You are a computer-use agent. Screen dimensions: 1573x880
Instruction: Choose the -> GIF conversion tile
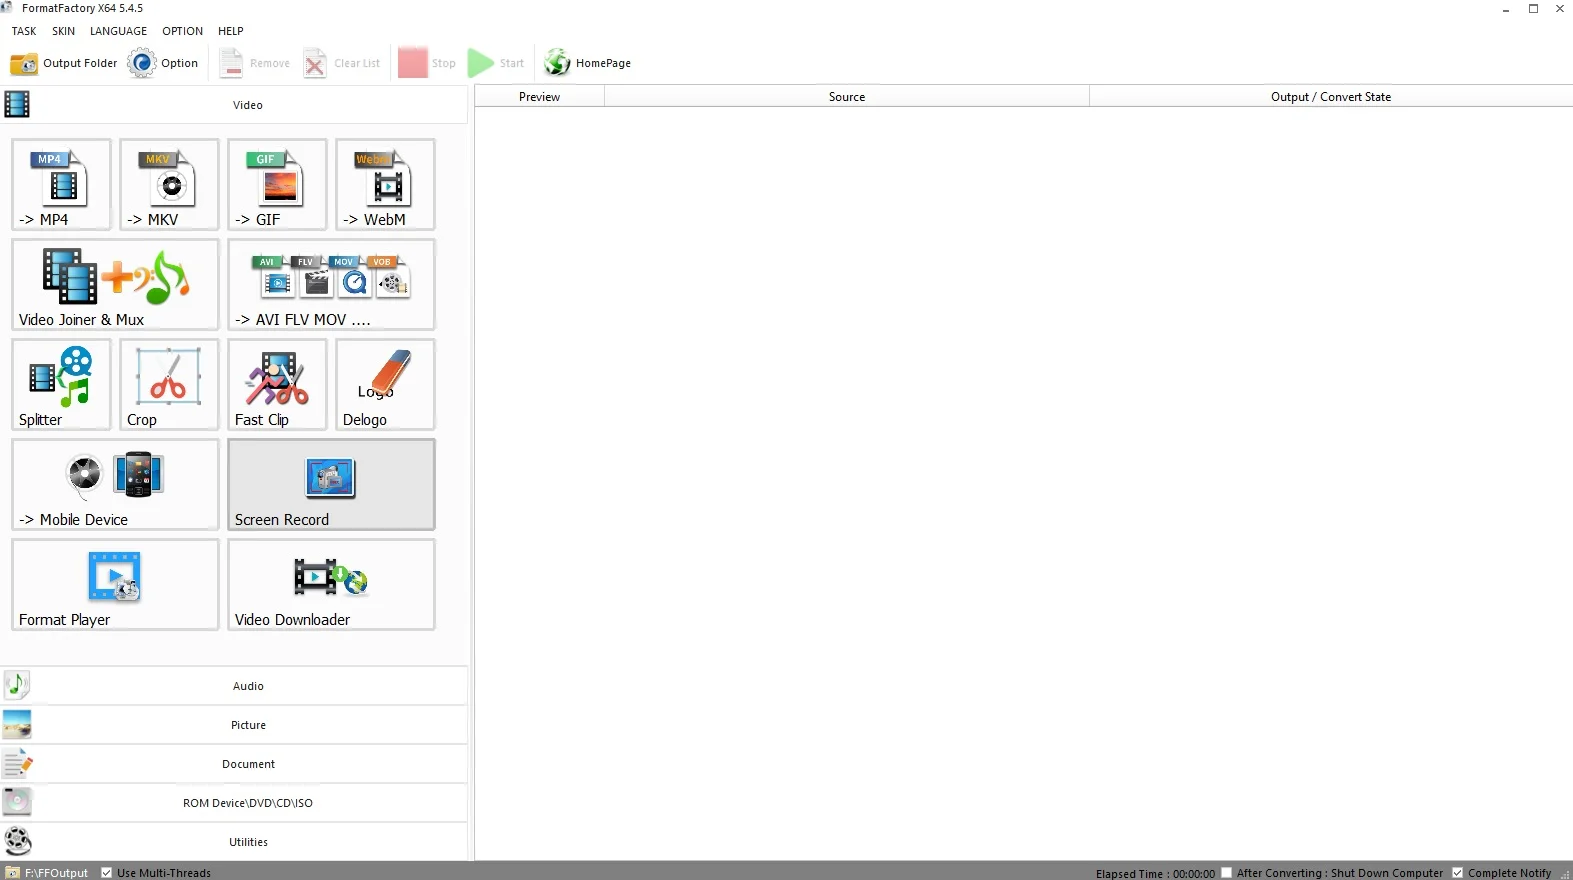(277, 184)
